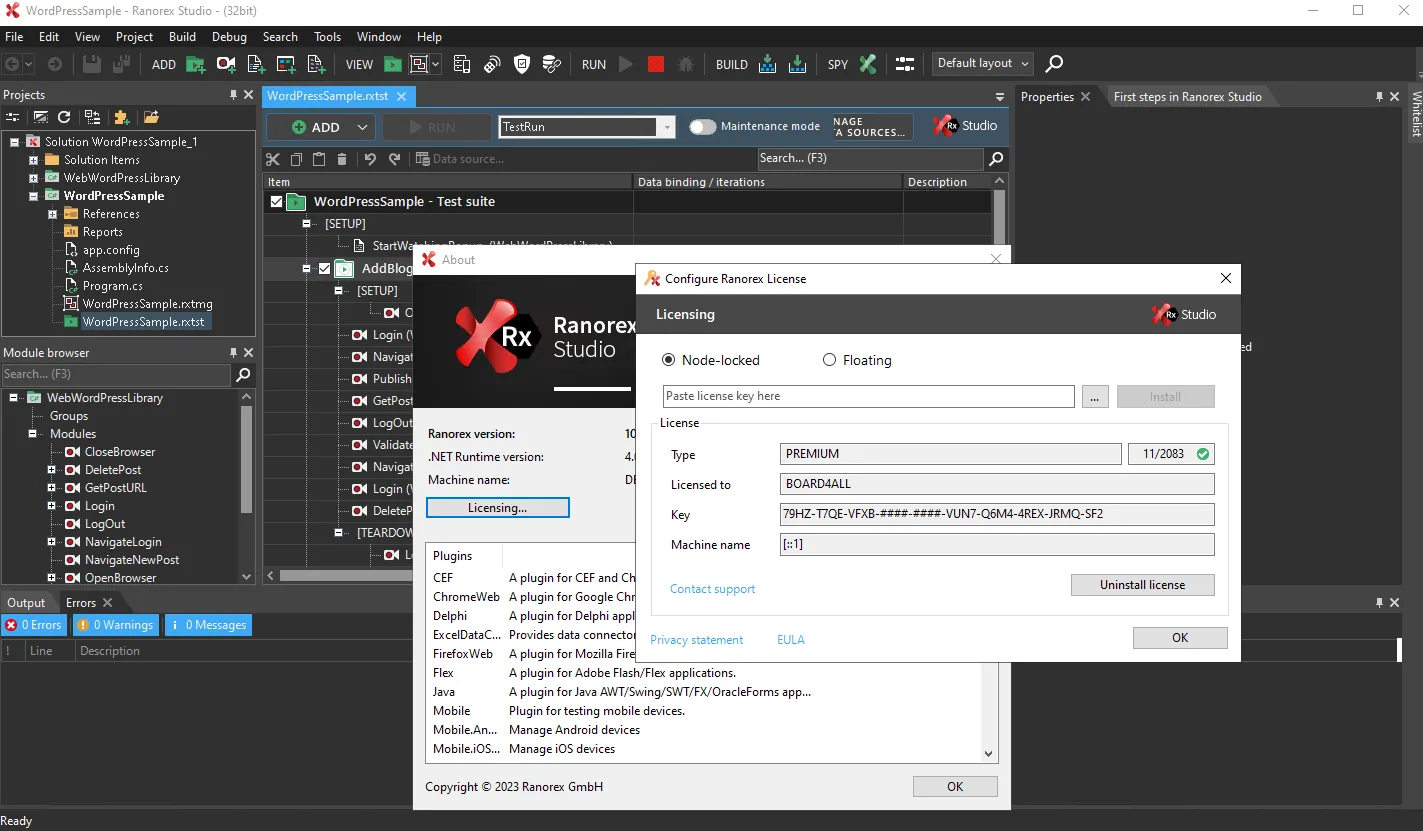
Task: Refresh the Projects panel
Action: point(64,117)
